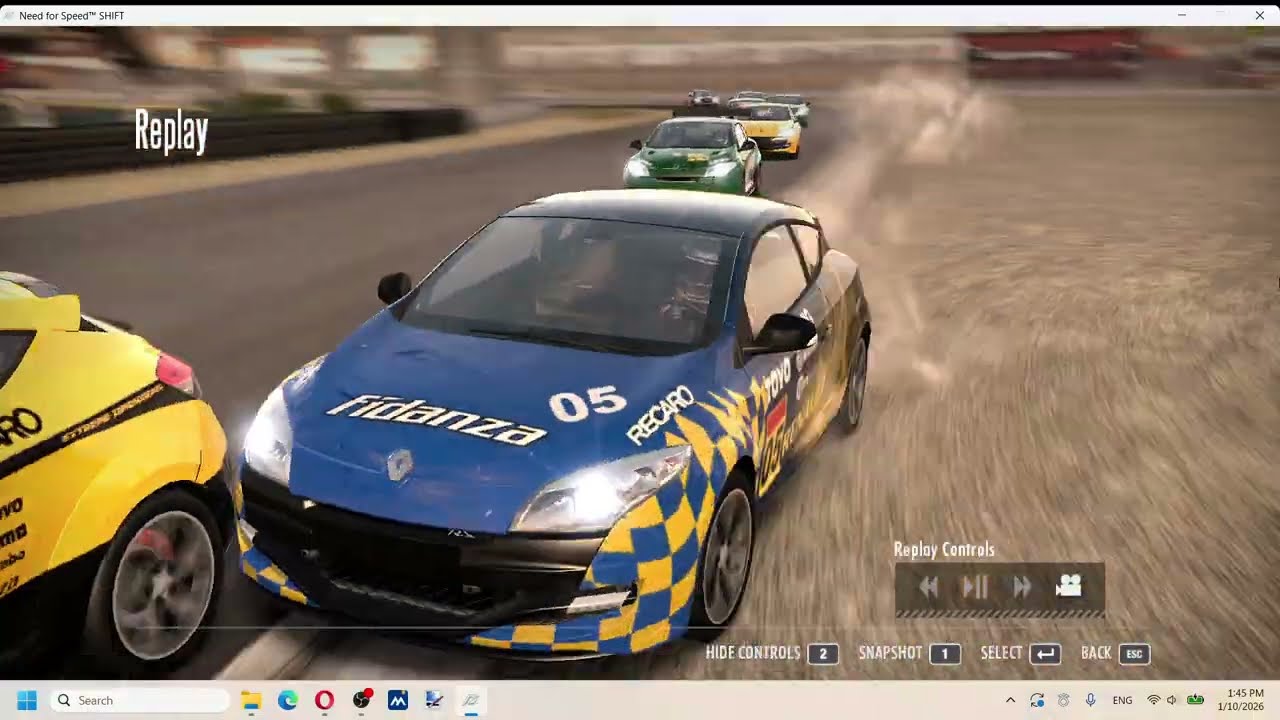Screen dimensions: 1280x720
Task: Close the Need for Speed window
Action: point(1259,15)
